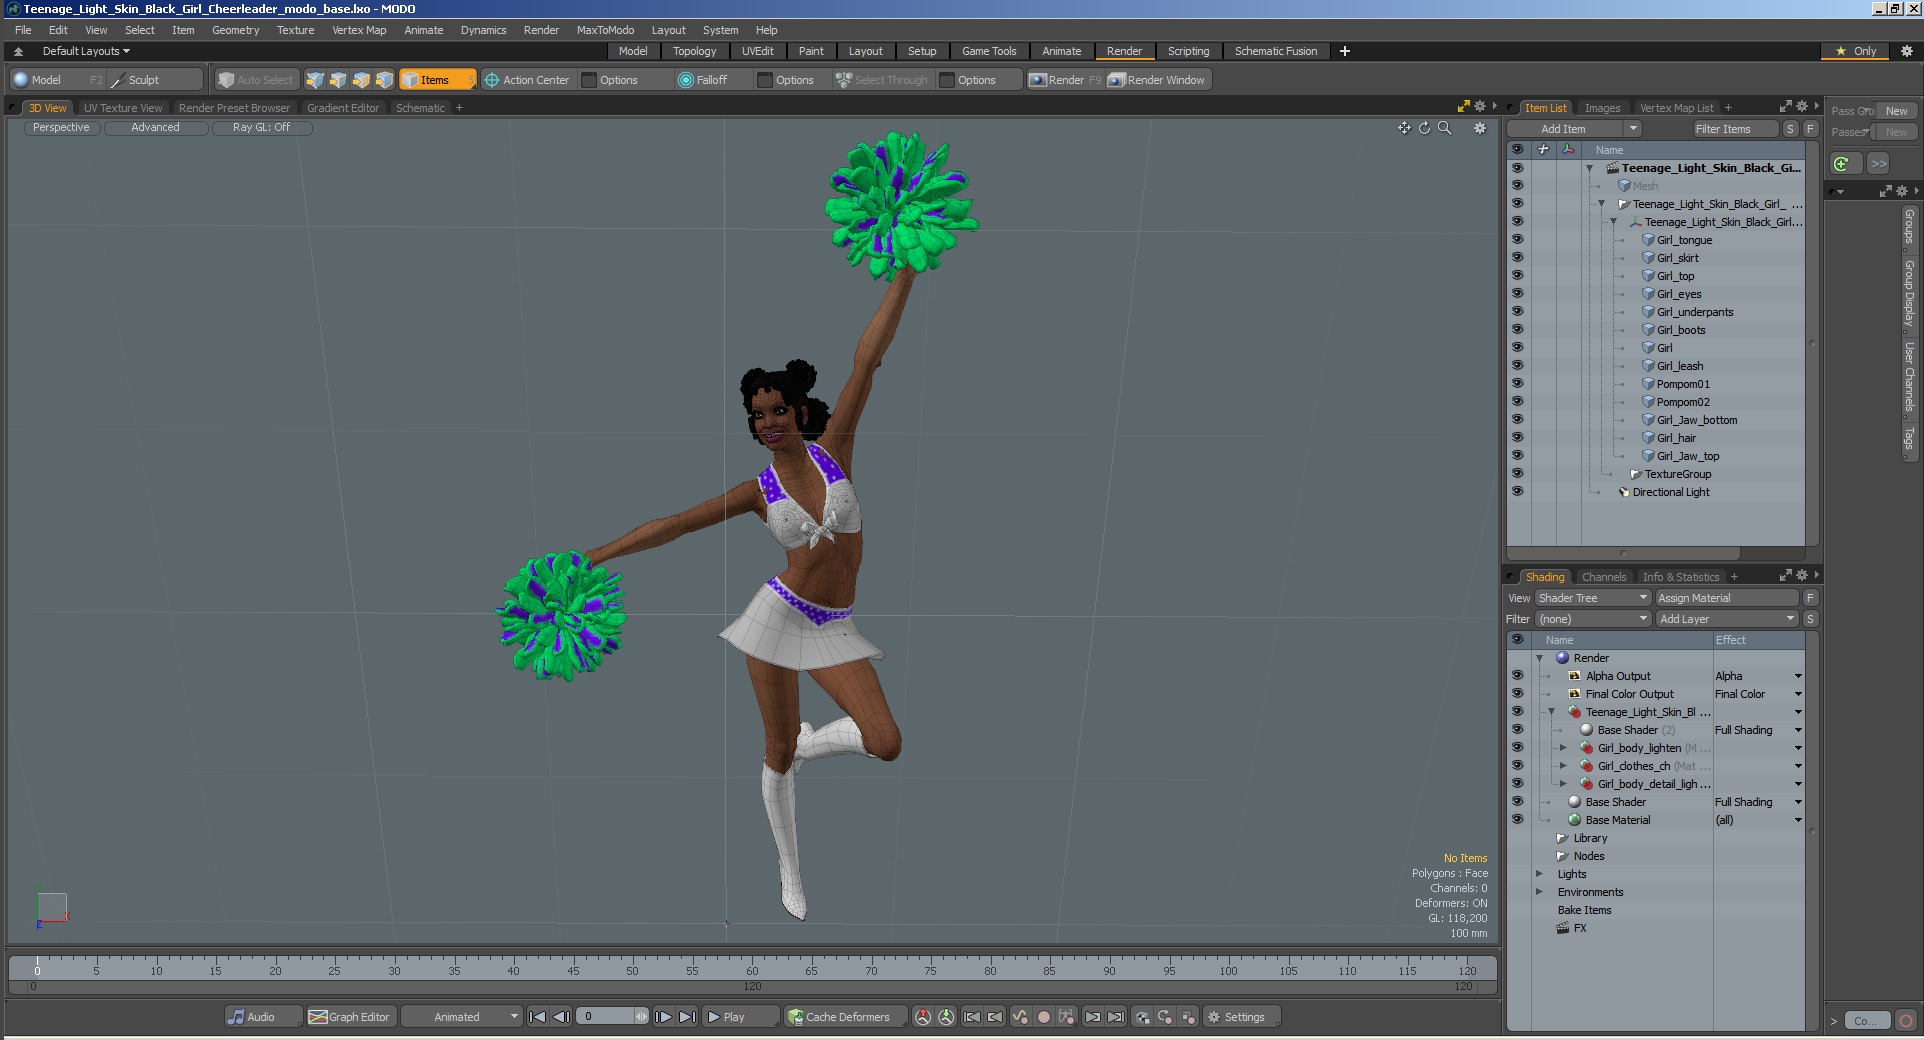This screenshot has width=1924, height=1040.
Task: Click record keyframe circle icon
Action: [x=1044, y=1017]
